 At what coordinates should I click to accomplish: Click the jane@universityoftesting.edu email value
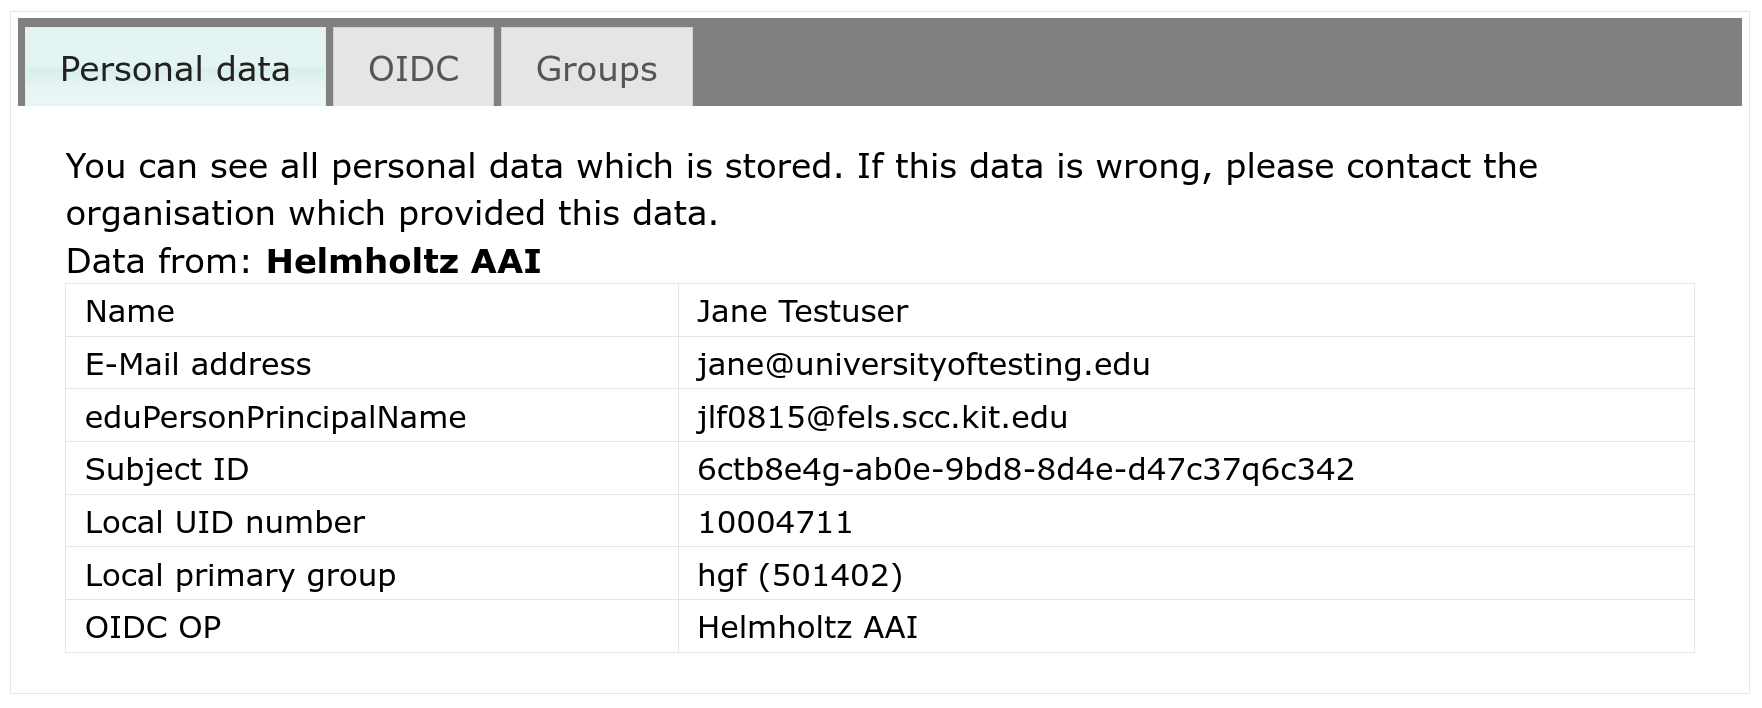923,364
